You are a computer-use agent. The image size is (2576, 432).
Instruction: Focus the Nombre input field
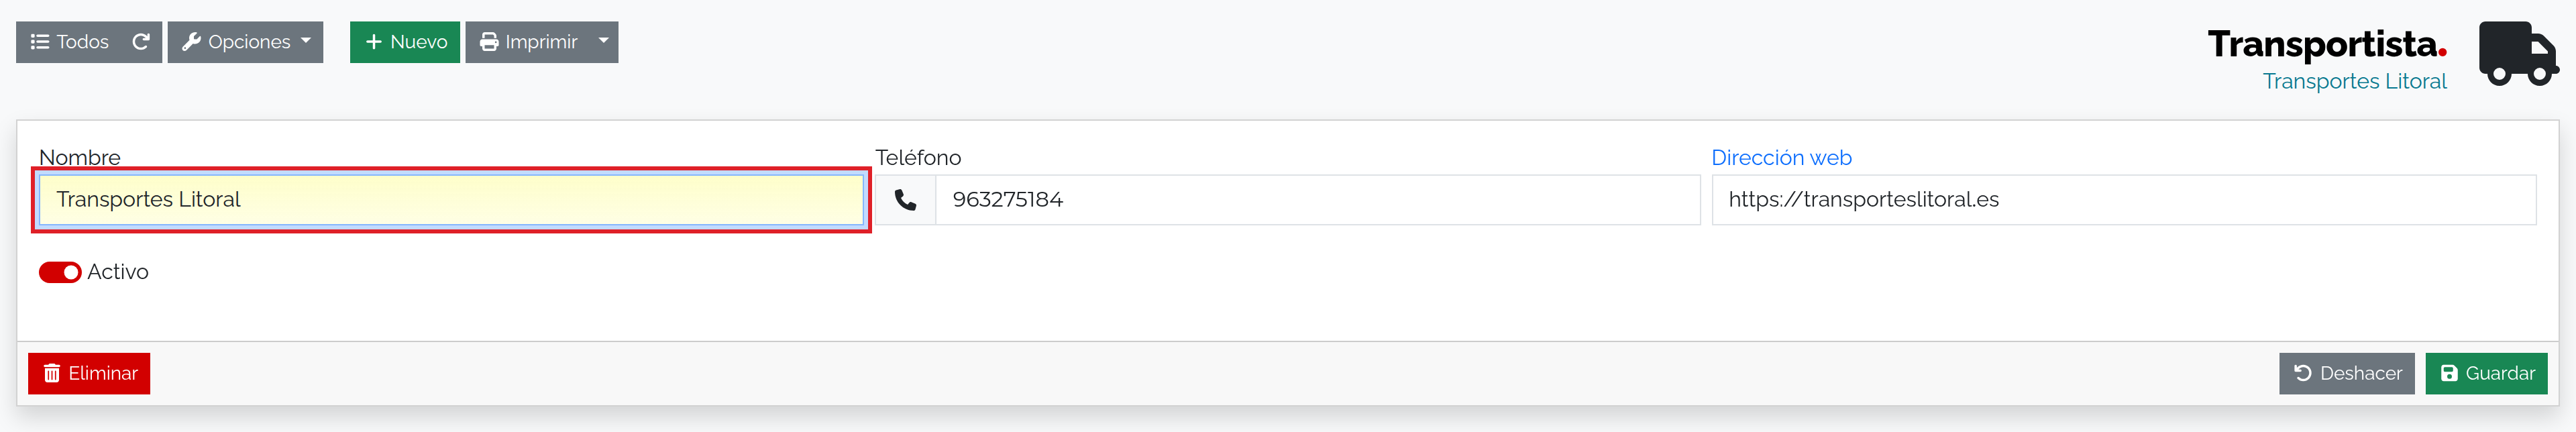(451, 200)
